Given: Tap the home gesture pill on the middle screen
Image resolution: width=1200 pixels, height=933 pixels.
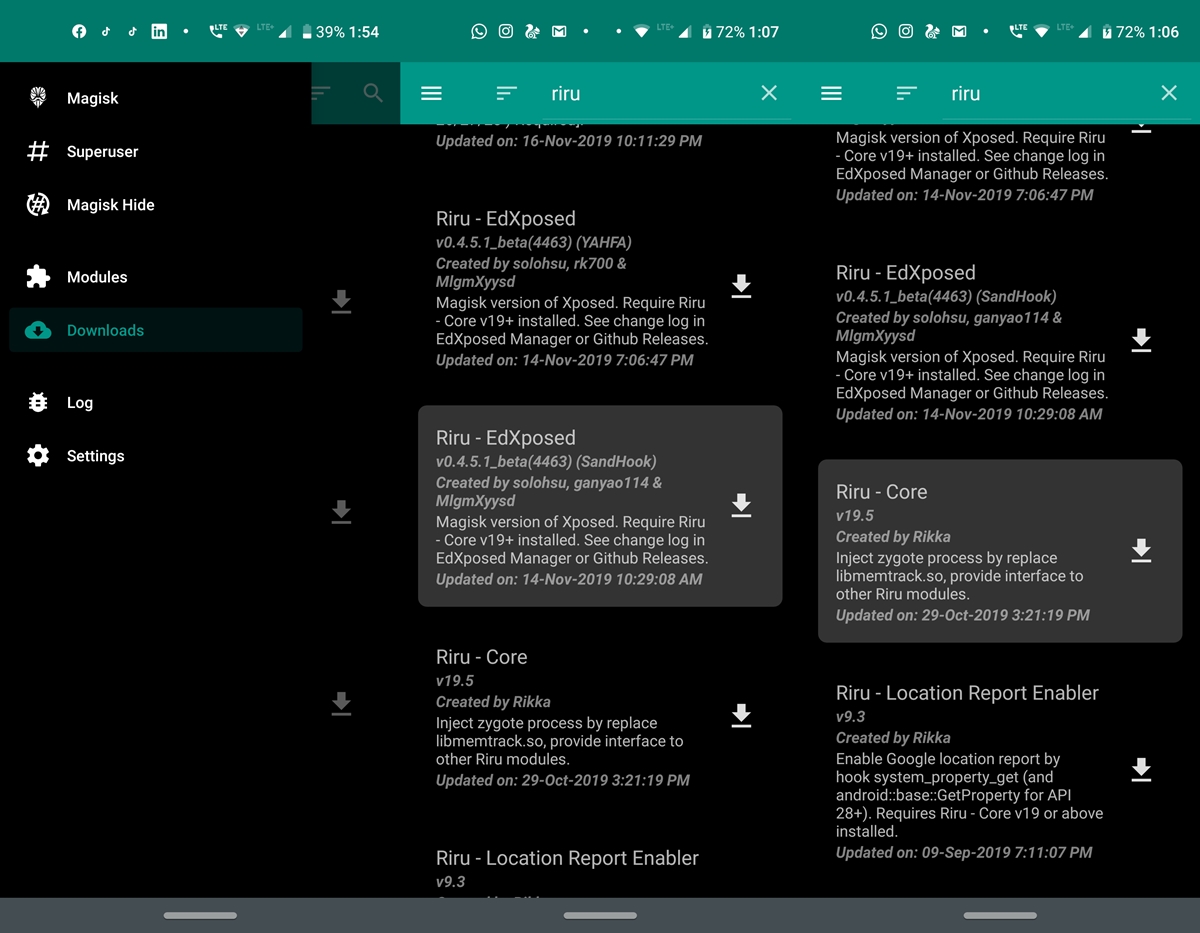Looking at the screenshot, I should tap(600, 915).
